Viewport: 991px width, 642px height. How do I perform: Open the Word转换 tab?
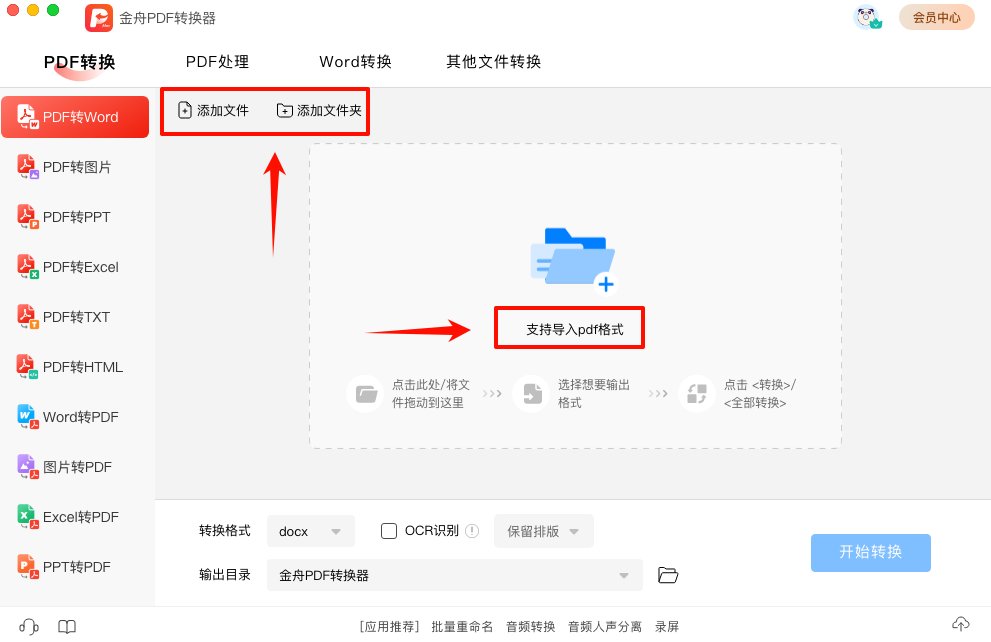(x=355, y=62)
